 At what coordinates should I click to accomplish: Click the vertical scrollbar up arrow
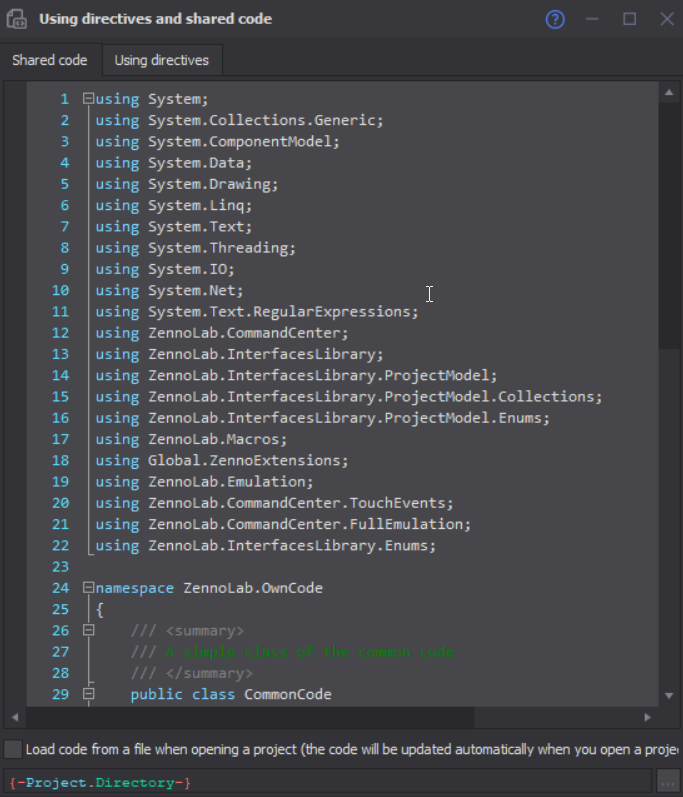coord(669,93)
